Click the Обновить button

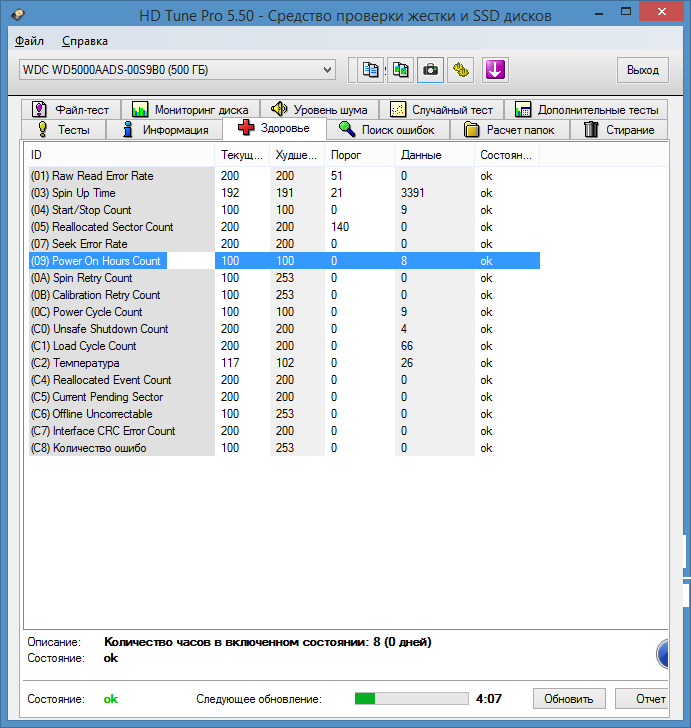click(x=569, y=699)
